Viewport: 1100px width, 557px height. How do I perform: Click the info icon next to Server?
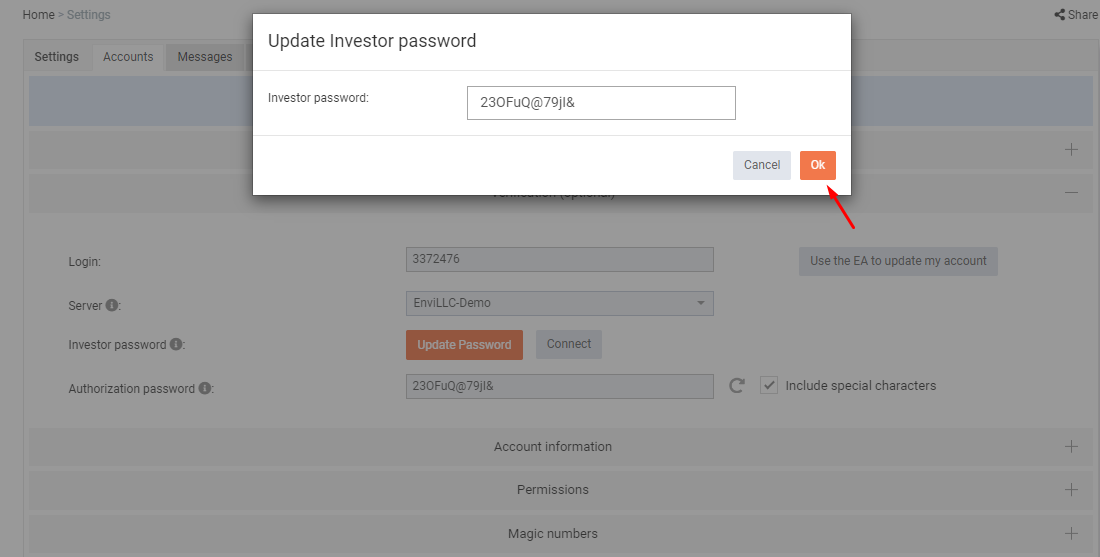tap(111, 305)
